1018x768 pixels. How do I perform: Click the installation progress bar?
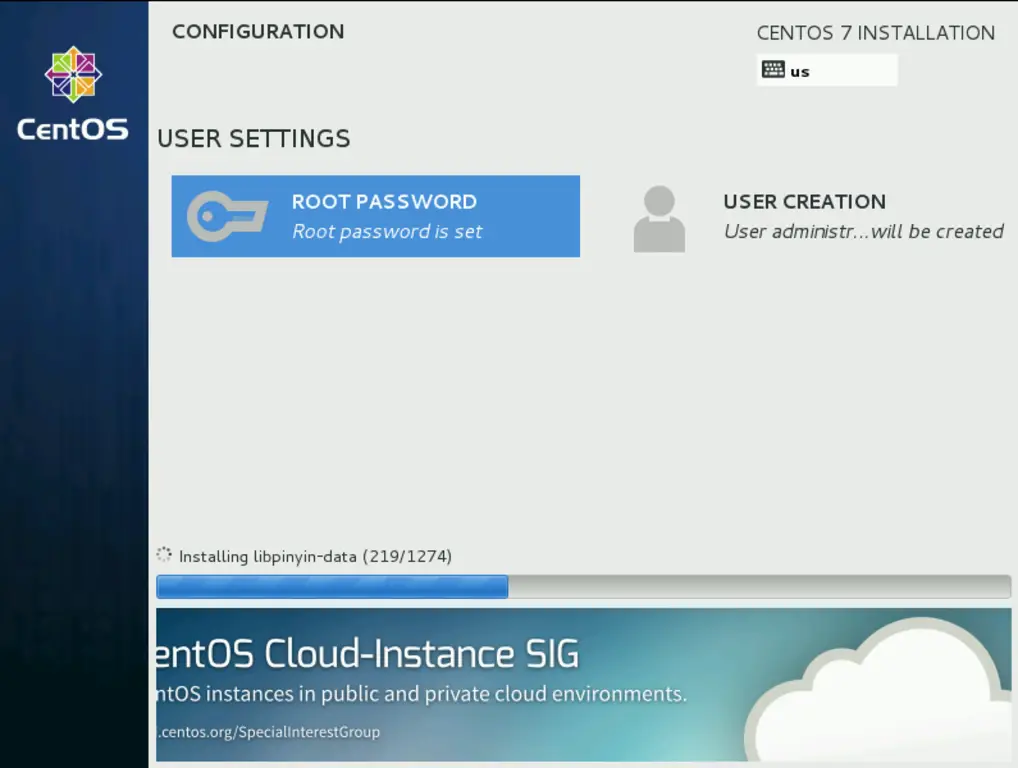583,587
